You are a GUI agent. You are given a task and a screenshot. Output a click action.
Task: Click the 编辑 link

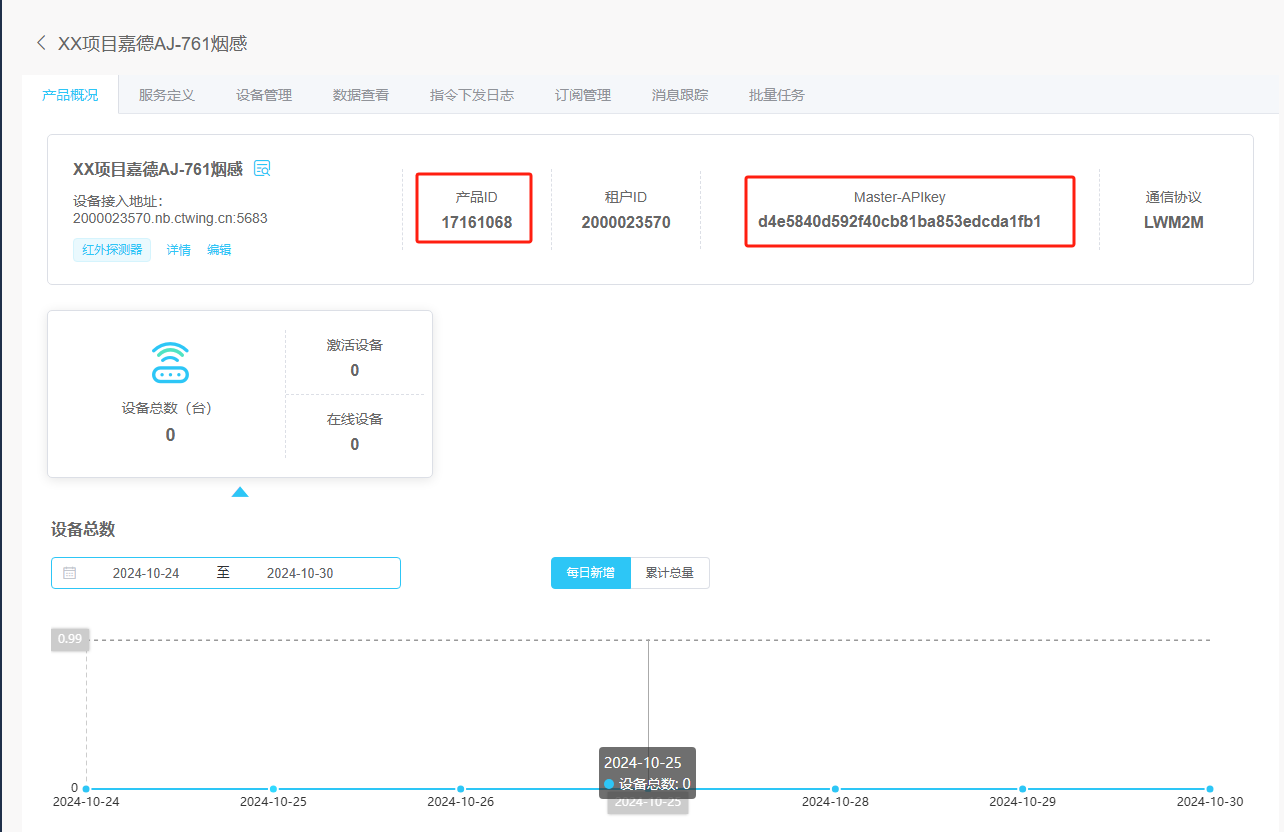[219, 250]
